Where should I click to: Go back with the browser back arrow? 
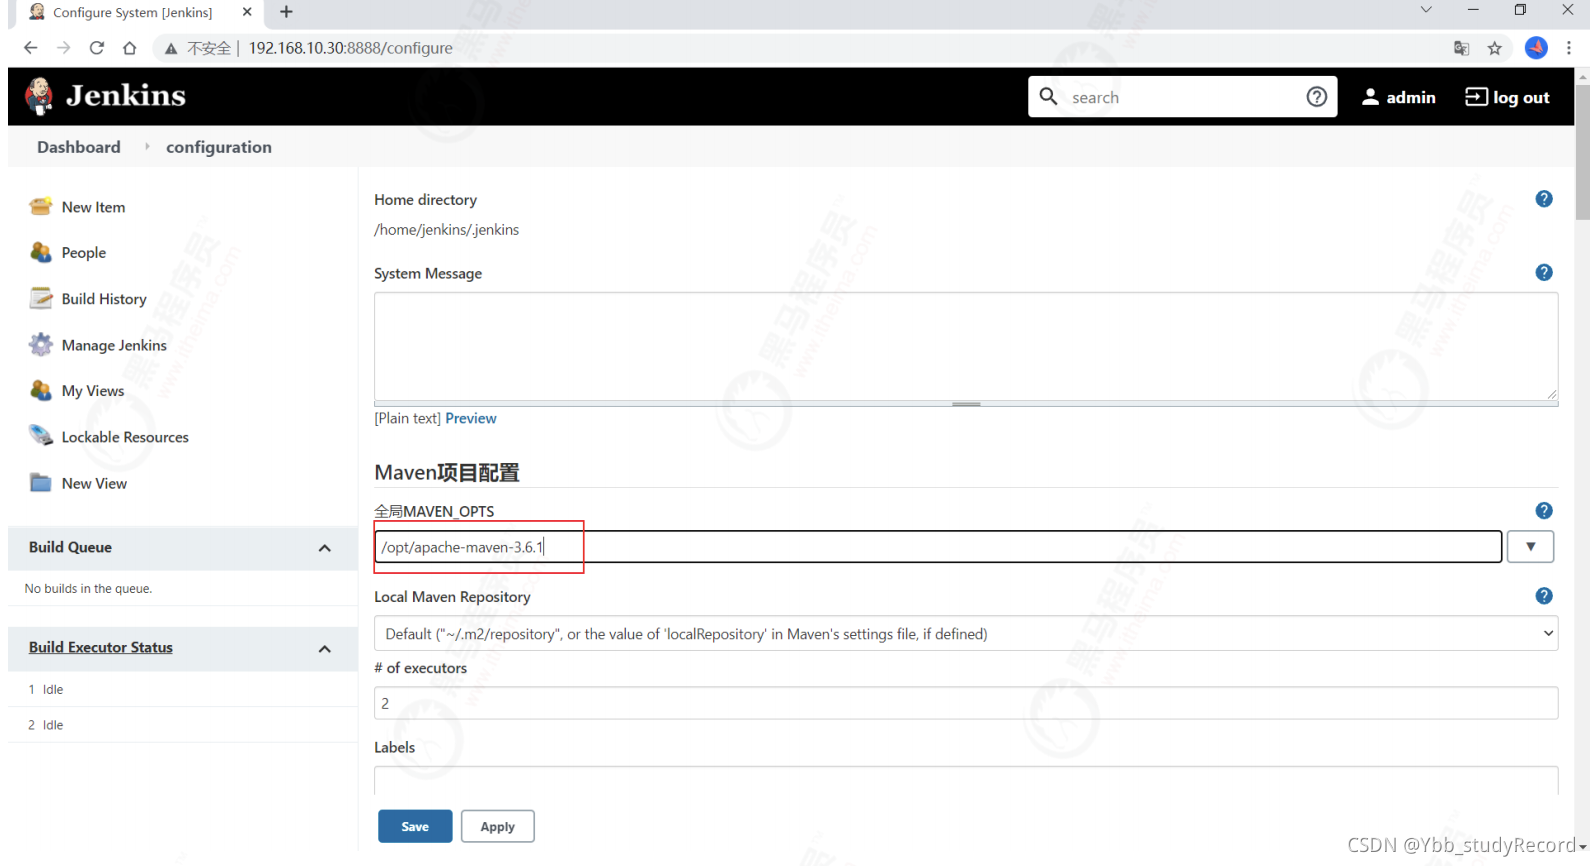[30, 48]
